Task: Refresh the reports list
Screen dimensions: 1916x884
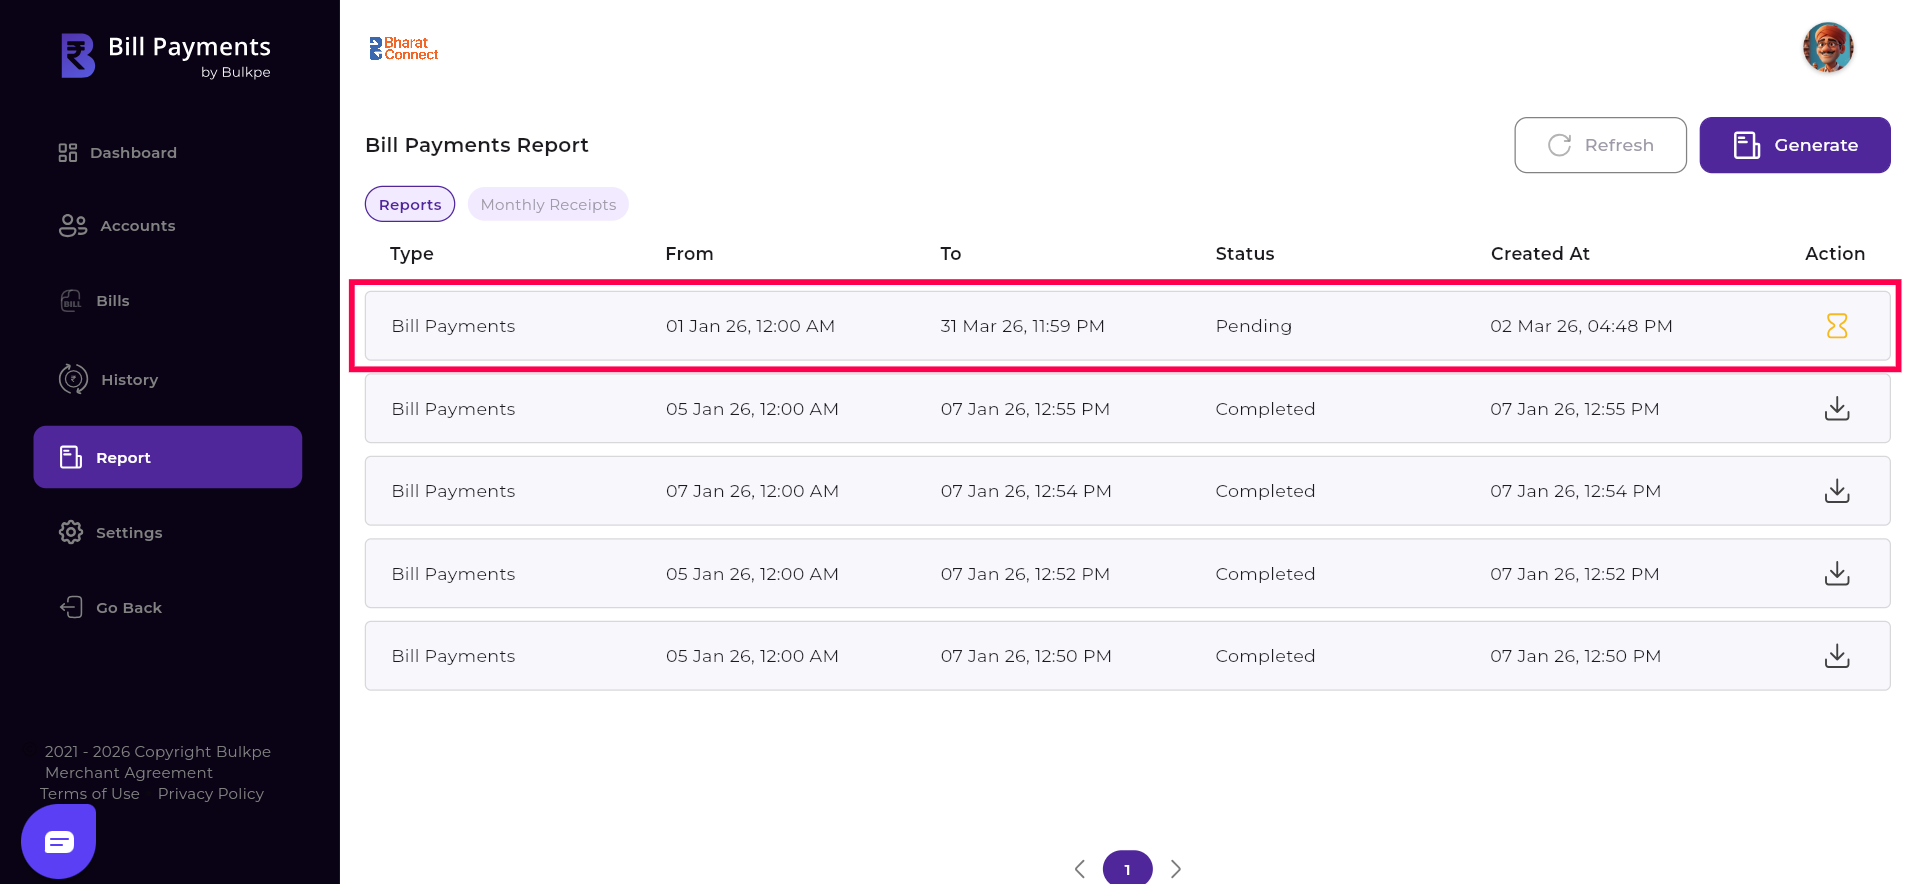Action: pyautogui.click(x=1600, y=145)
